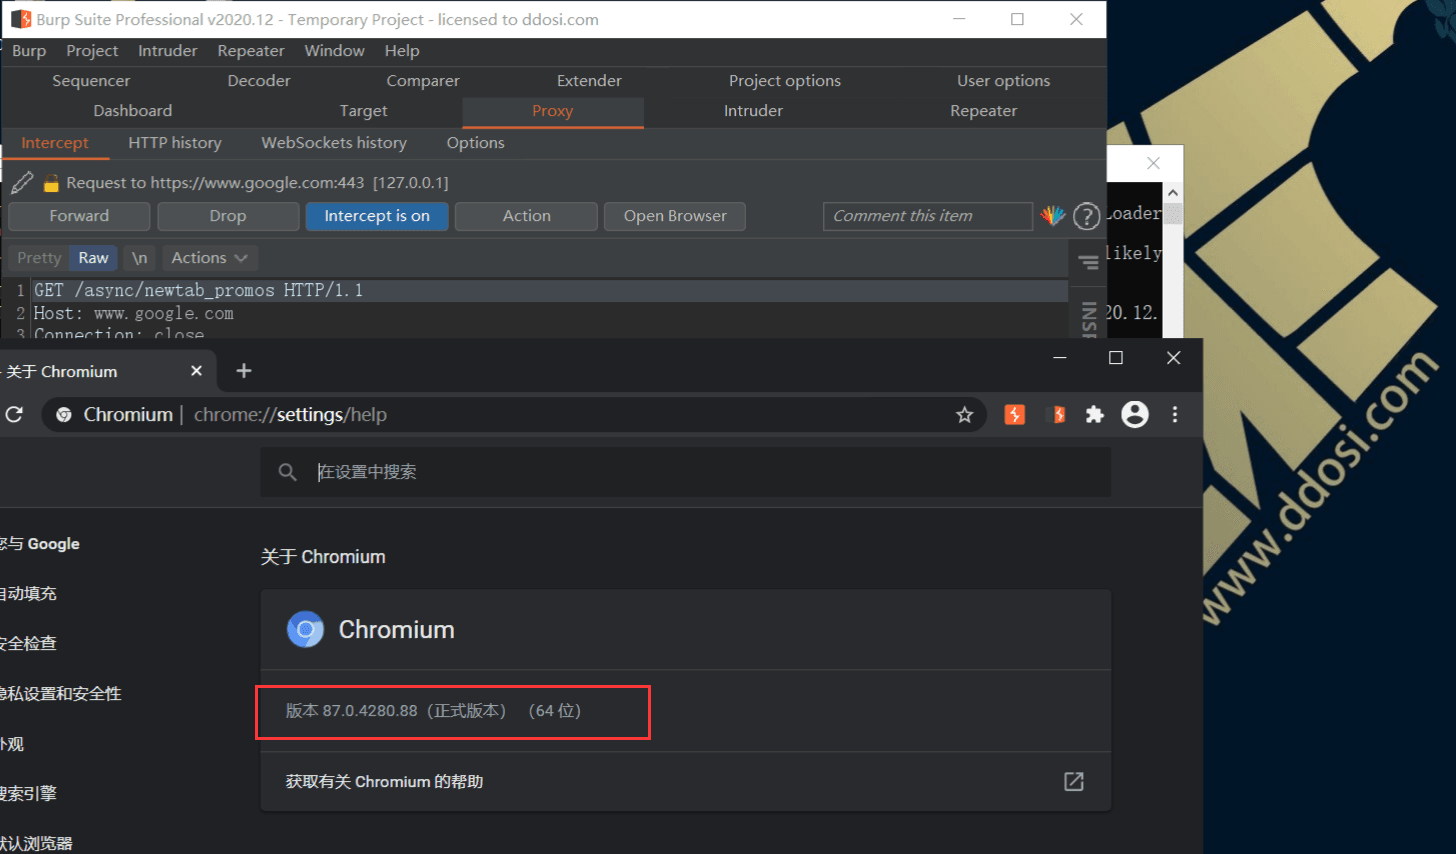Switch to the Extender tab
This screenshot has height=854, width=1456.
pyautogui.click(x=589, y=81)
